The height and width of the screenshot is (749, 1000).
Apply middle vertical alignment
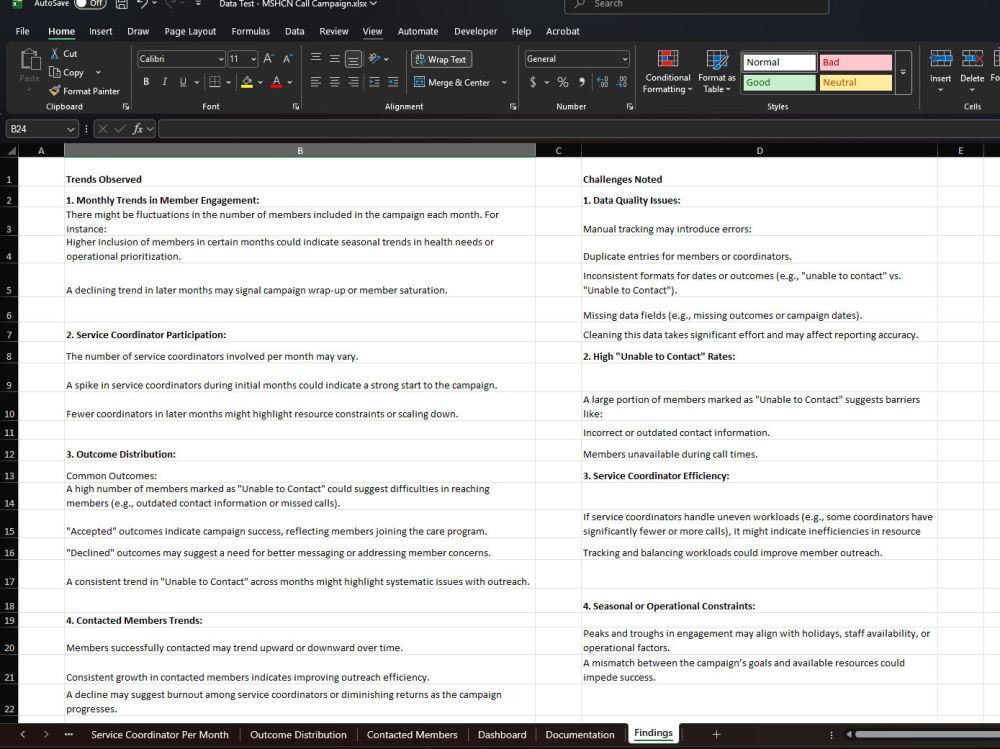pos(334,59)
